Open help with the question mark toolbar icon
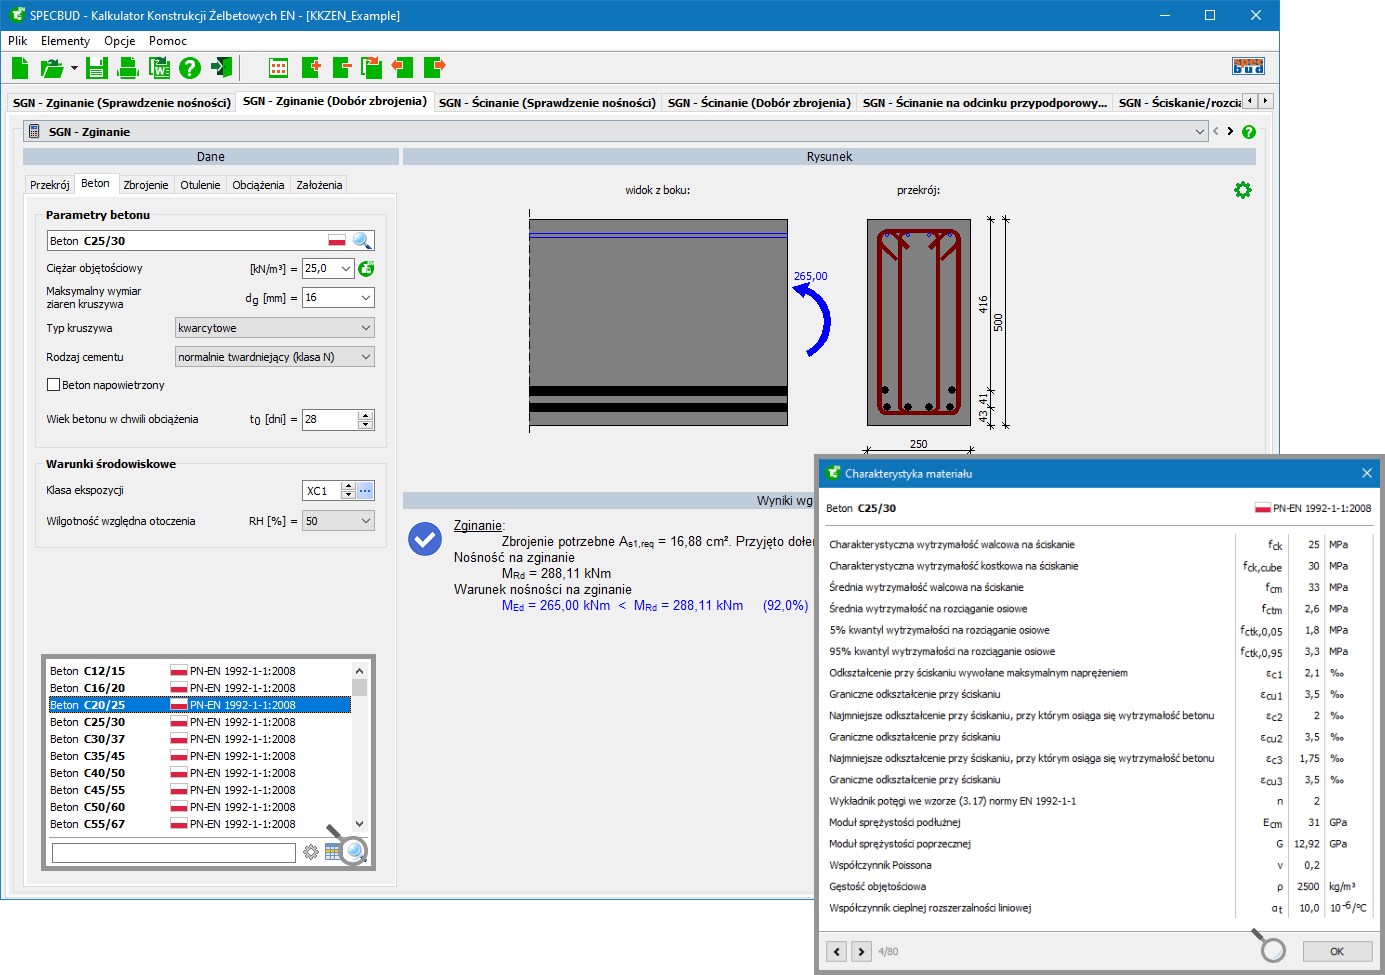This screenshot has width=1385, height=975. coord(190,68)
